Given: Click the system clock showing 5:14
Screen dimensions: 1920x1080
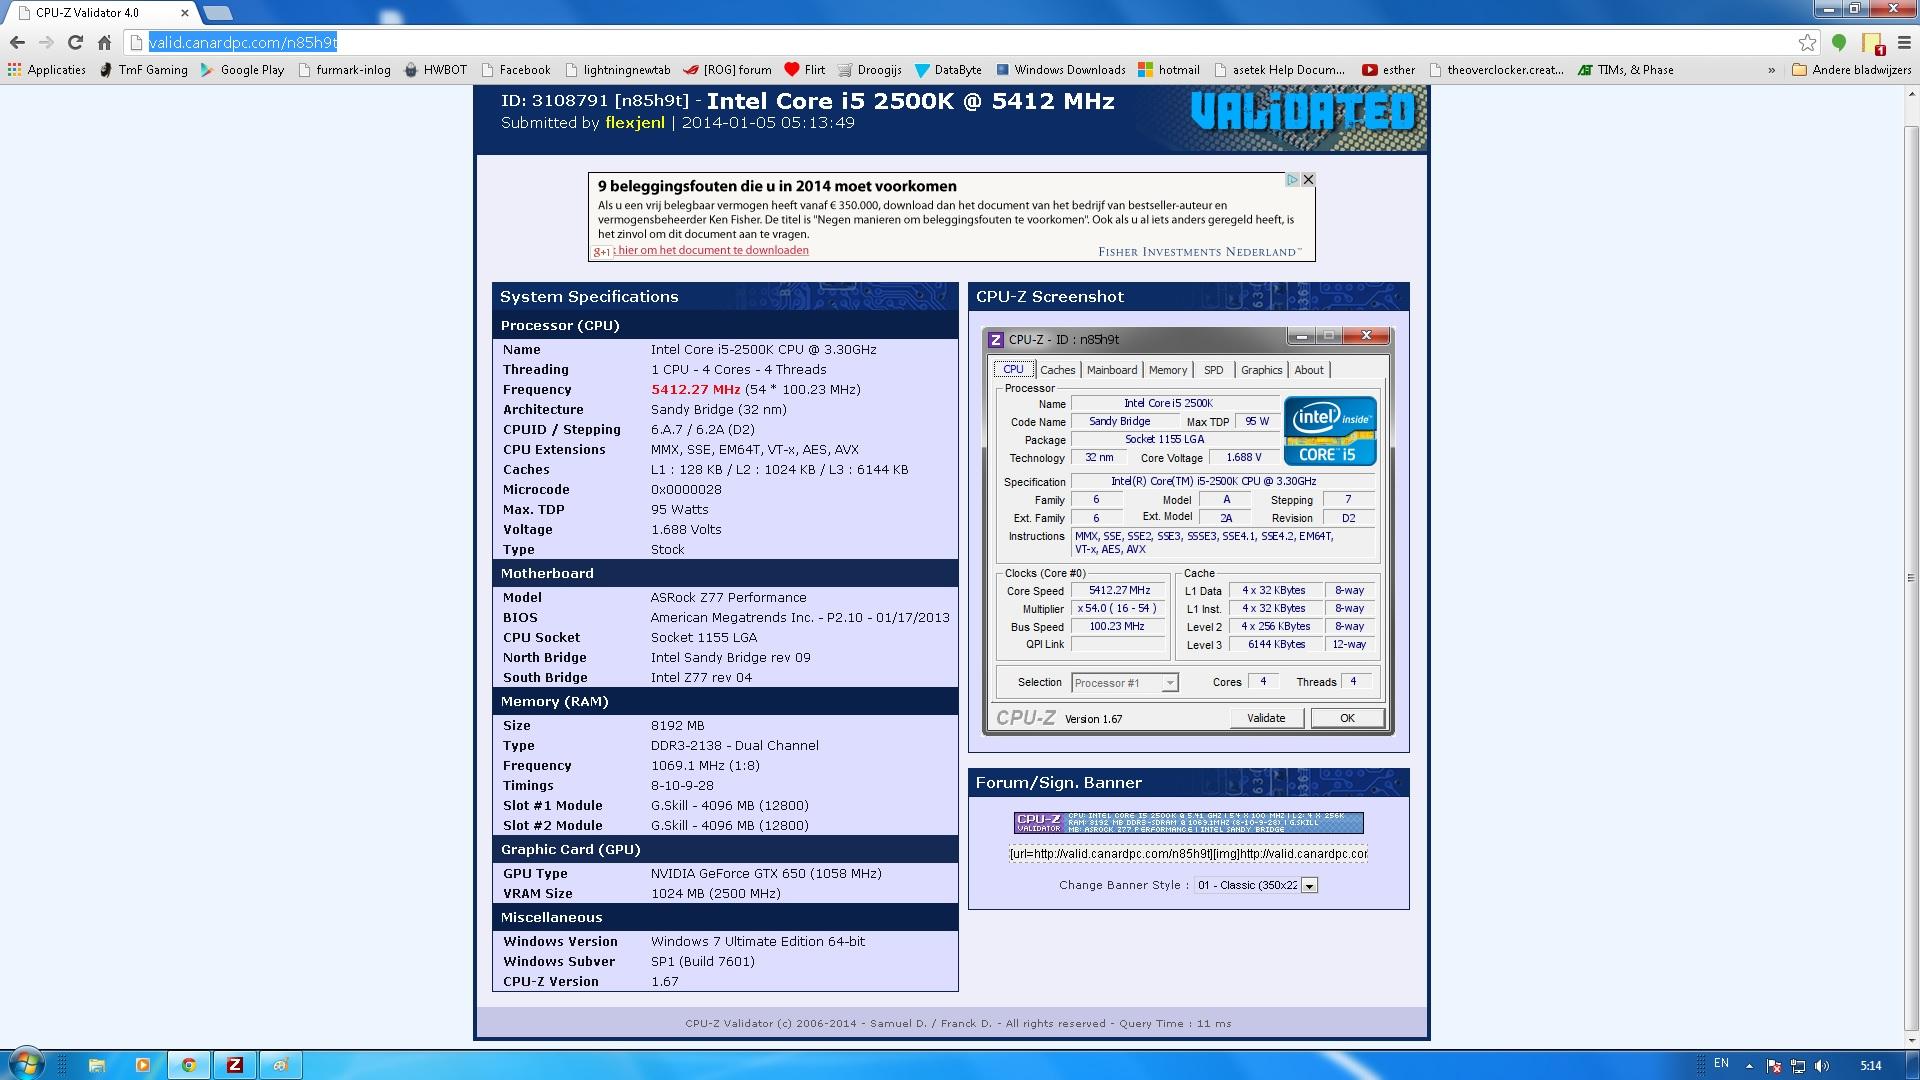Looking at the screenshot, I should click(1870, 1066).
